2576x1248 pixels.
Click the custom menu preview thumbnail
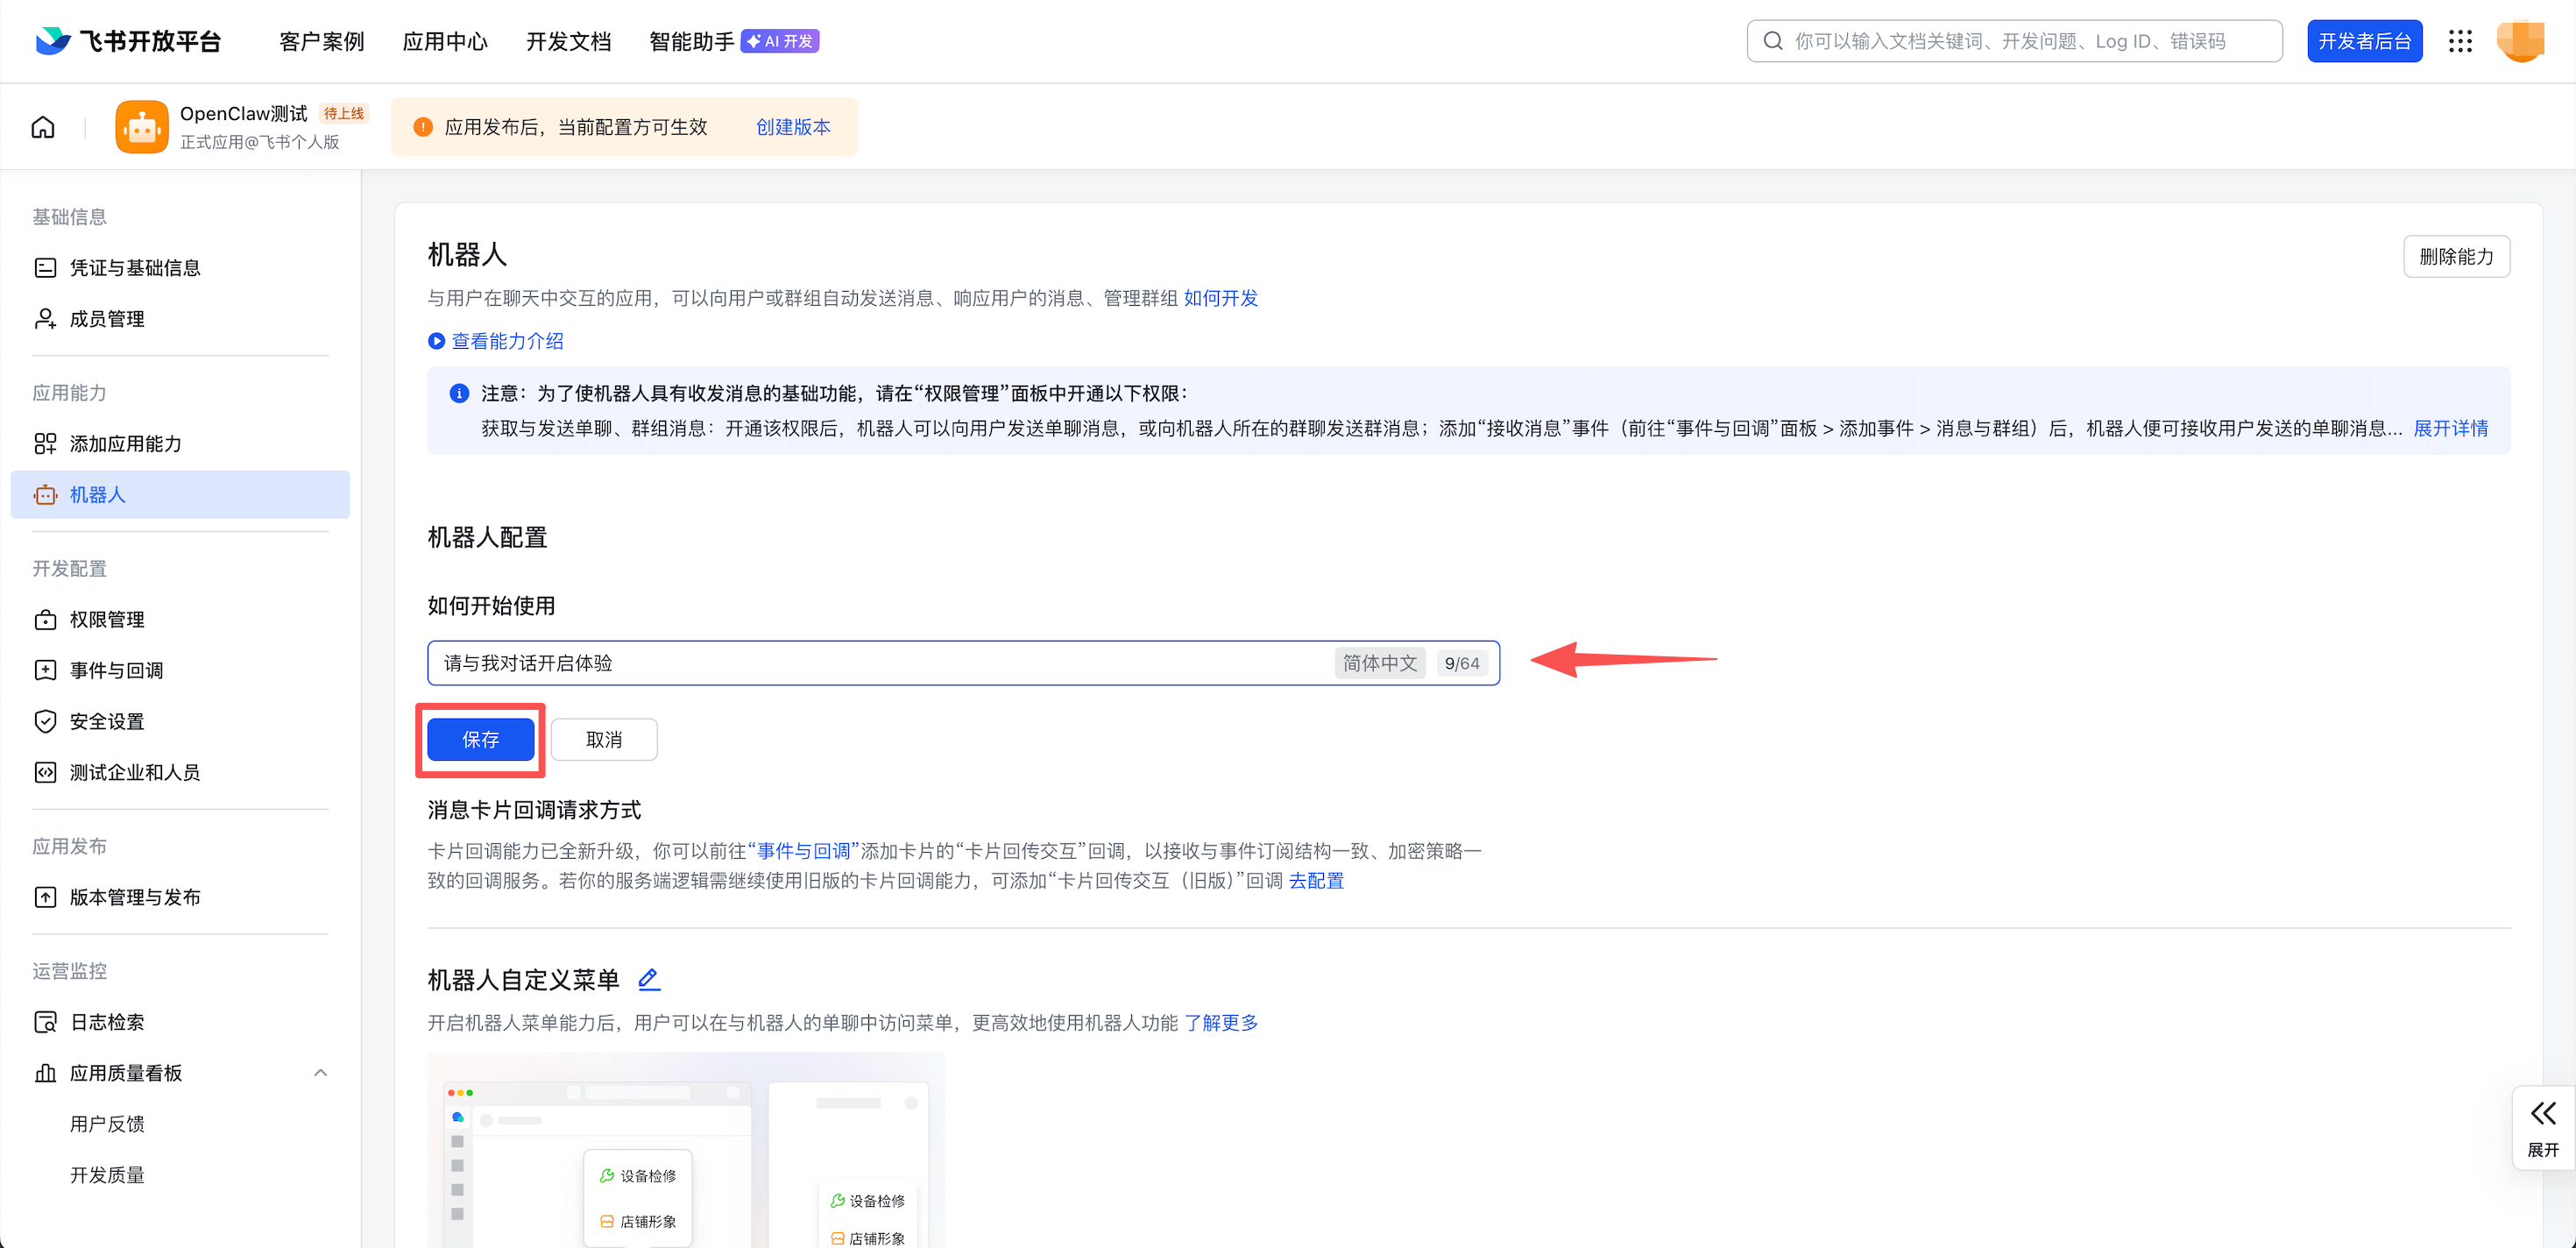pos(686,1150)
